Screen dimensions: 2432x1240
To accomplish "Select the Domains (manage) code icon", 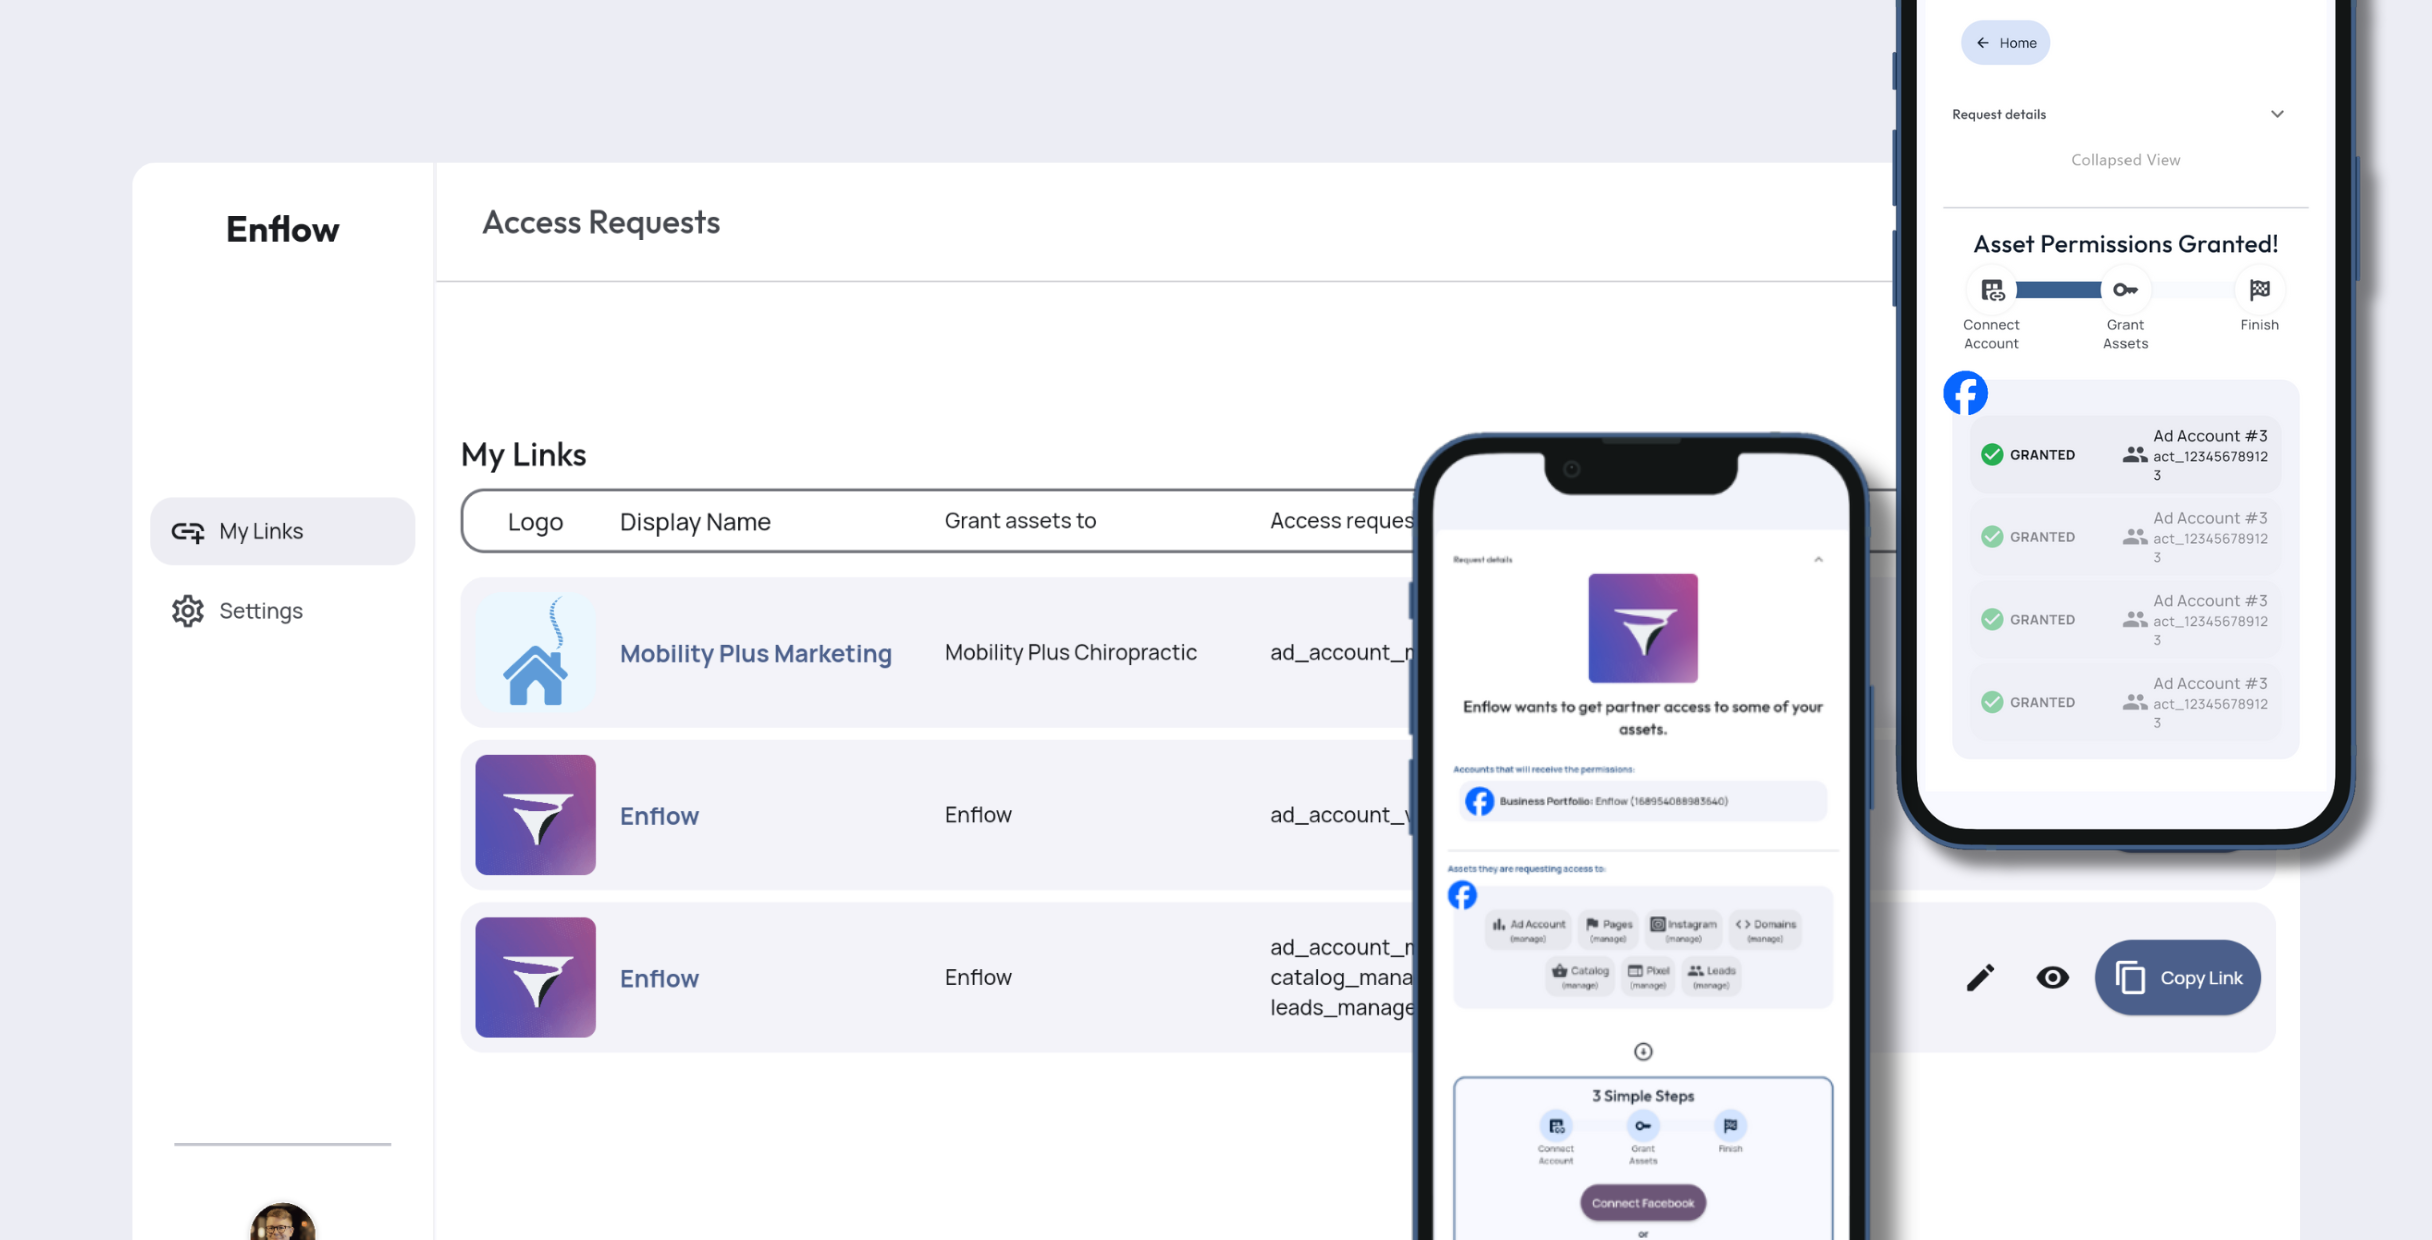I will [1742, 924].
